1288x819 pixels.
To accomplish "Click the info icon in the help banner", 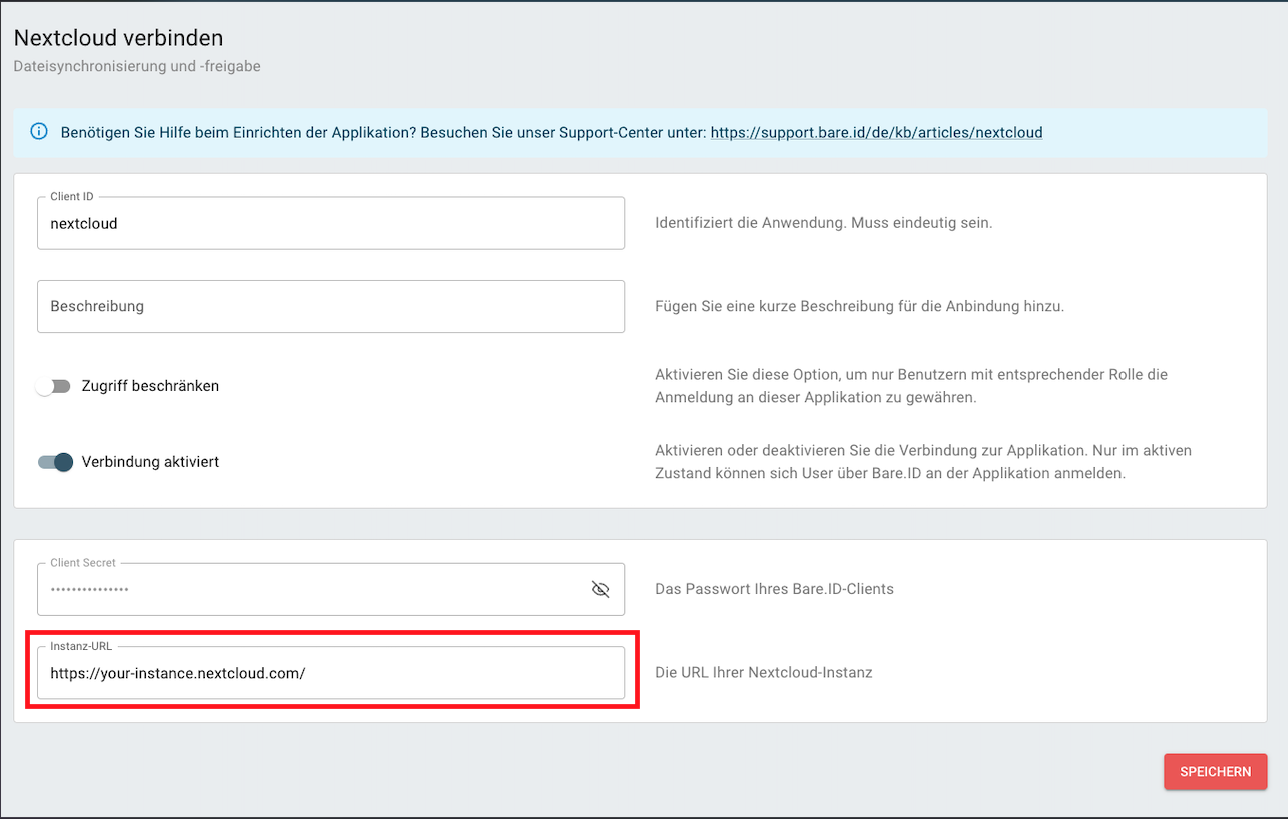I will tap(39, 131).
